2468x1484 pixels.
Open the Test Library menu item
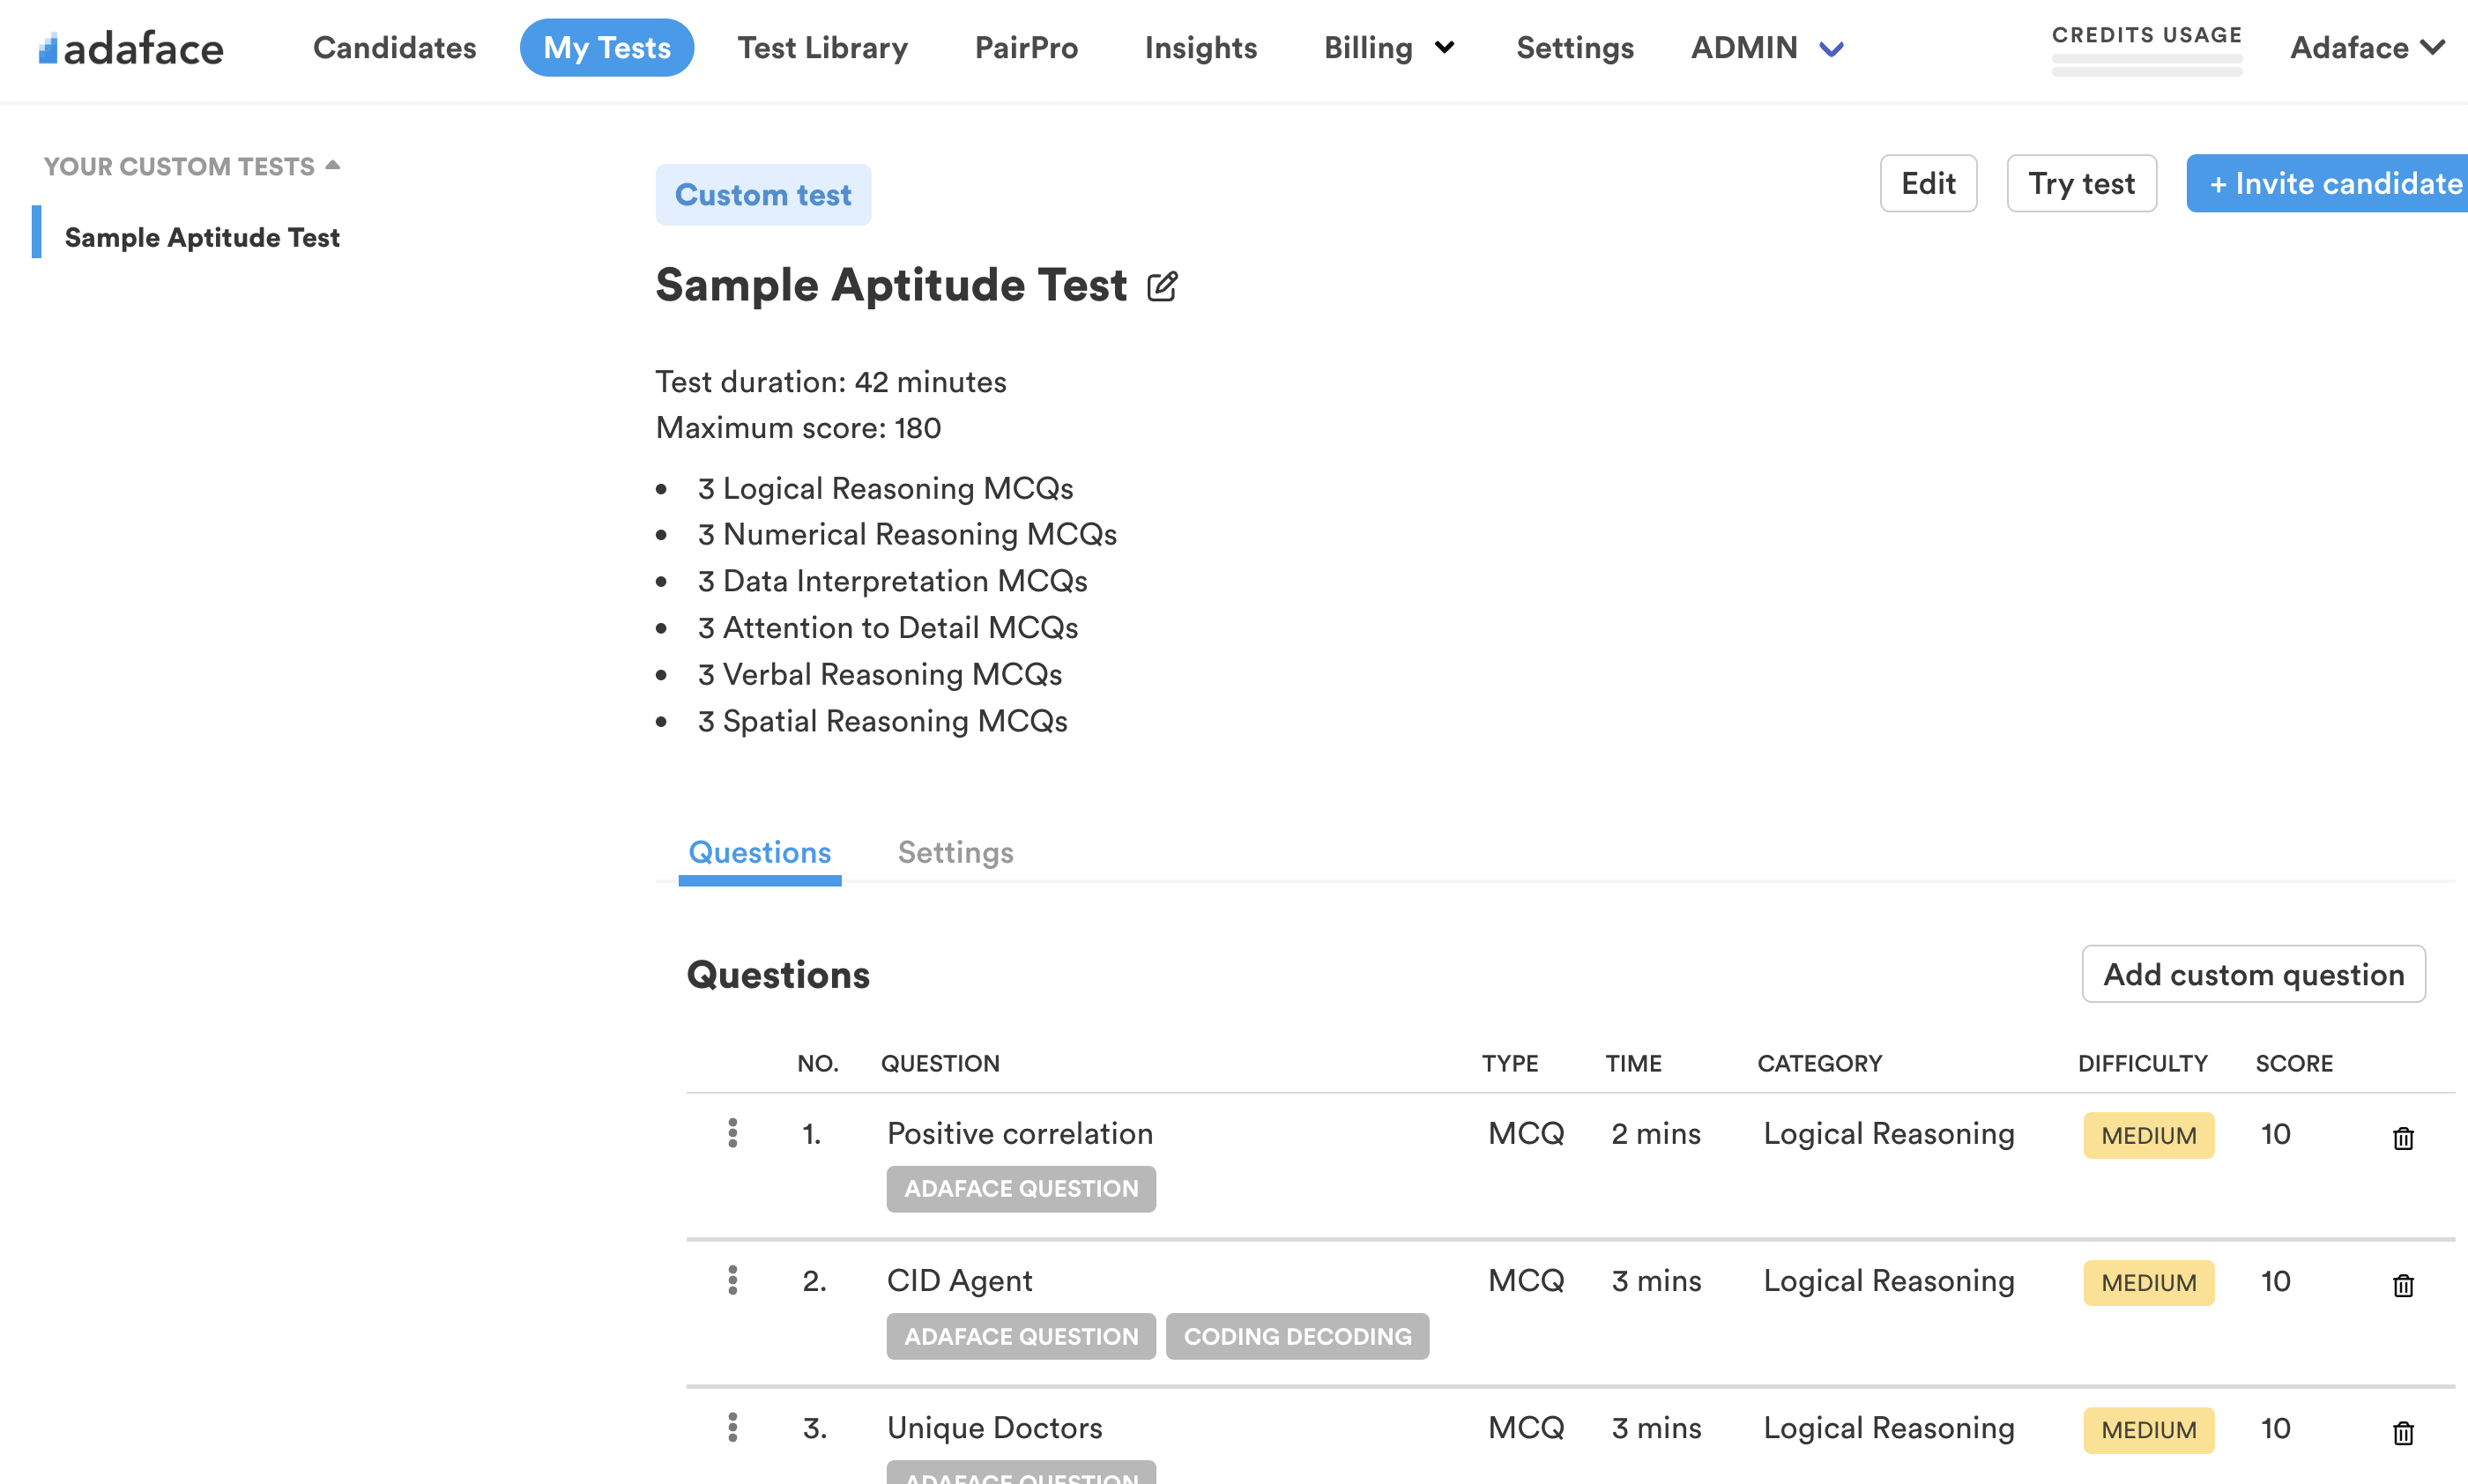pos(822,48)
